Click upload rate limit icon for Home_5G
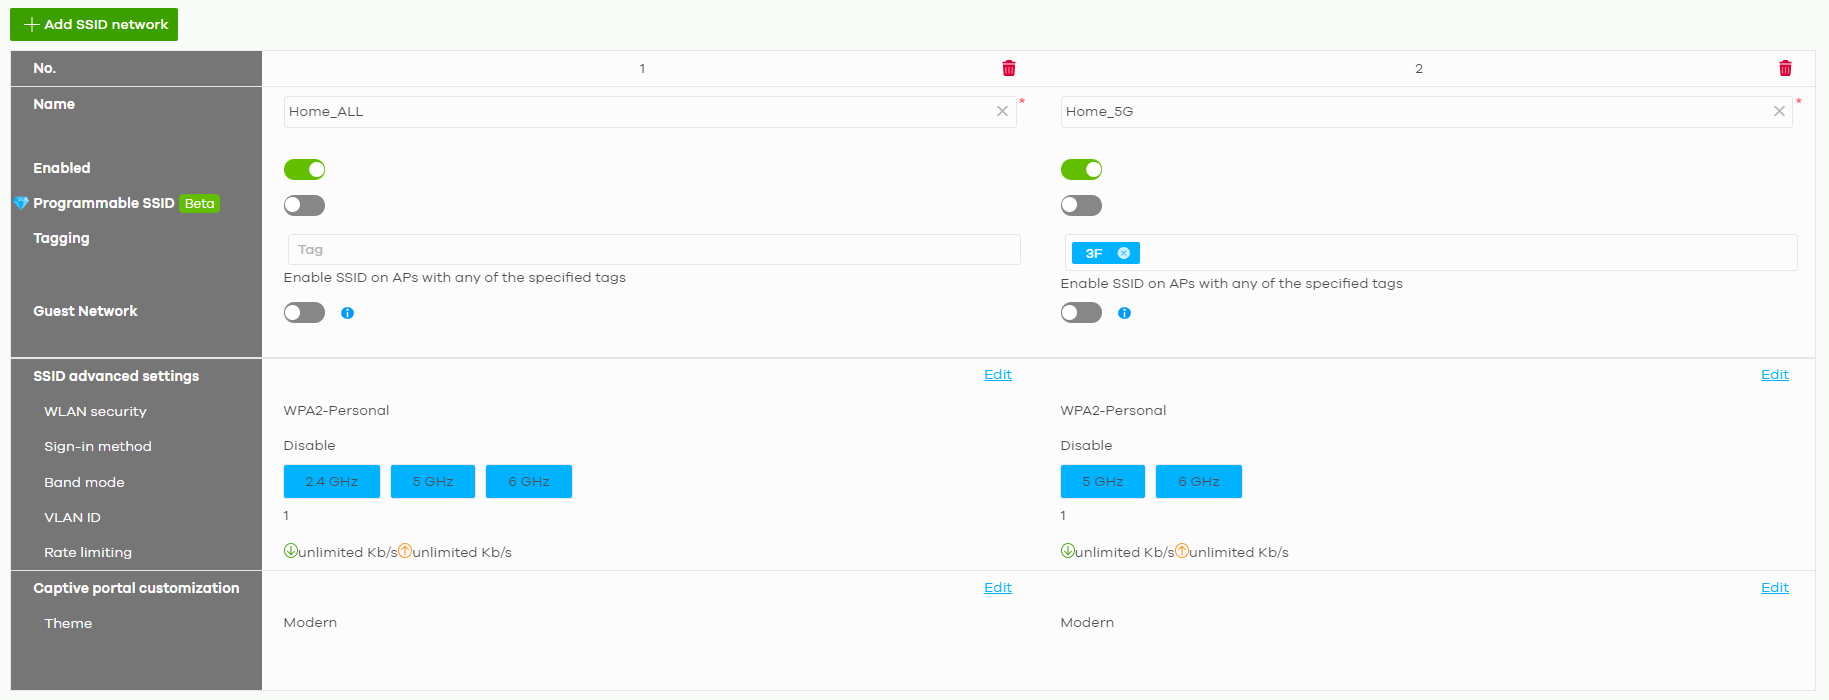 point(1182,551)
